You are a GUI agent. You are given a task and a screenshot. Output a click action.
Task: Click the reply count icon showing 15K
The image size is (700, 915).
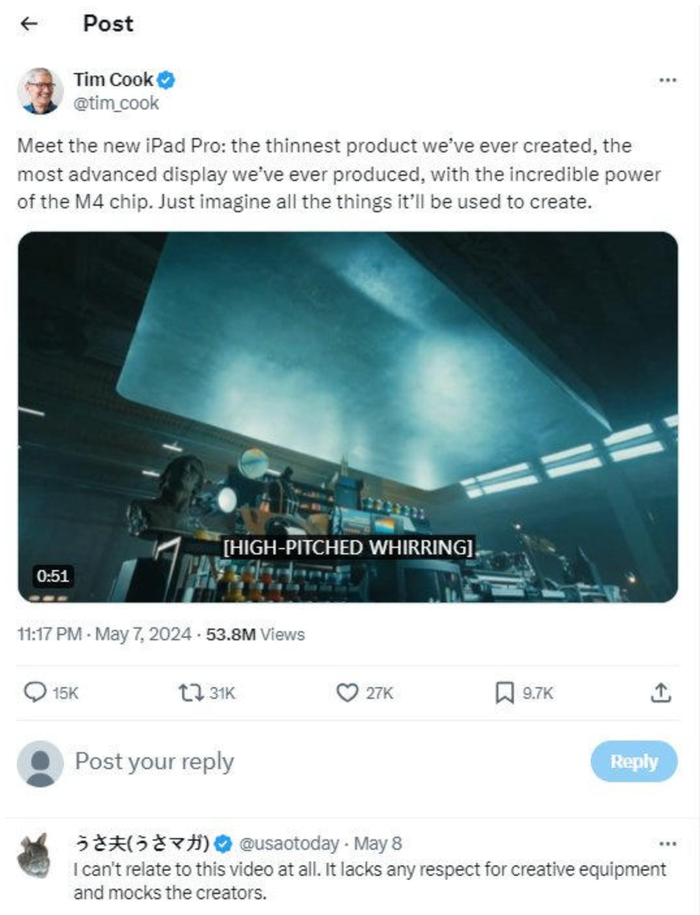[35, 692]
